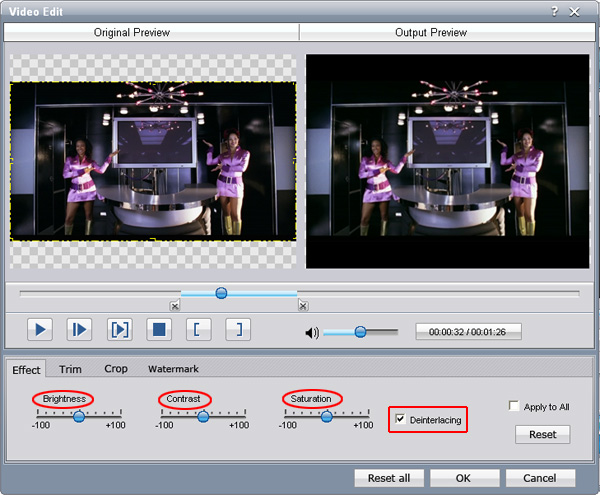The width and height of the screenshot is (600, 495).
Task: Set trim start with left bracket button
Action: tap(199, 329)
